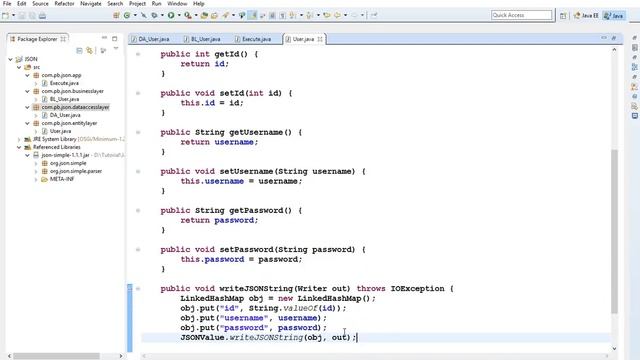Open the Run button dropdown arrow

pos(179,16)
